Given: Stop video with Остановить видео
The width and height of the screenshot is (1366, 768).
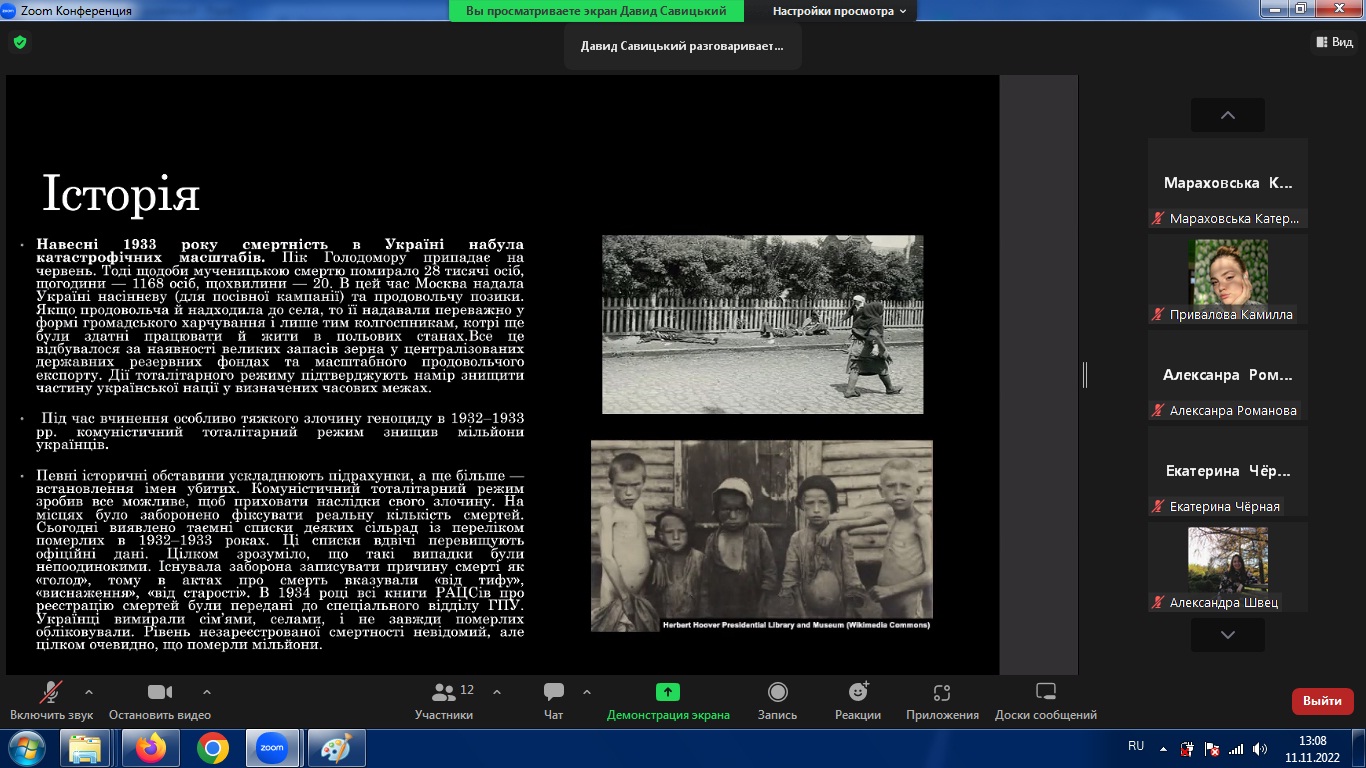Looking at the screenshot, I should [x=160, y=701].
